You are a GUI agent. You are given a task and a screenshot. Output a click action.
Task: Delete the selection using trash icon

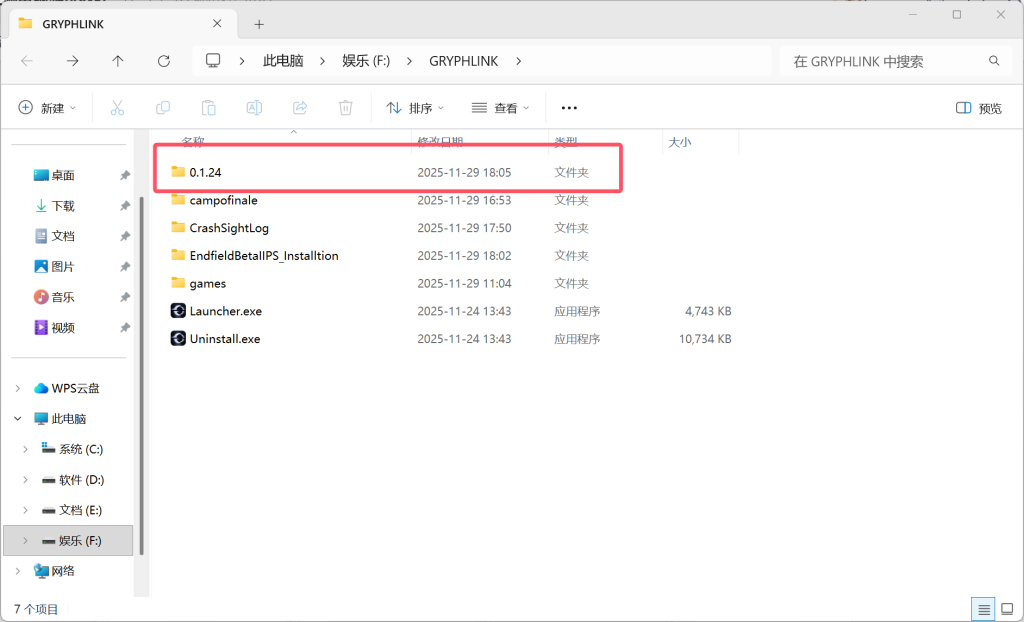[345, 107]
